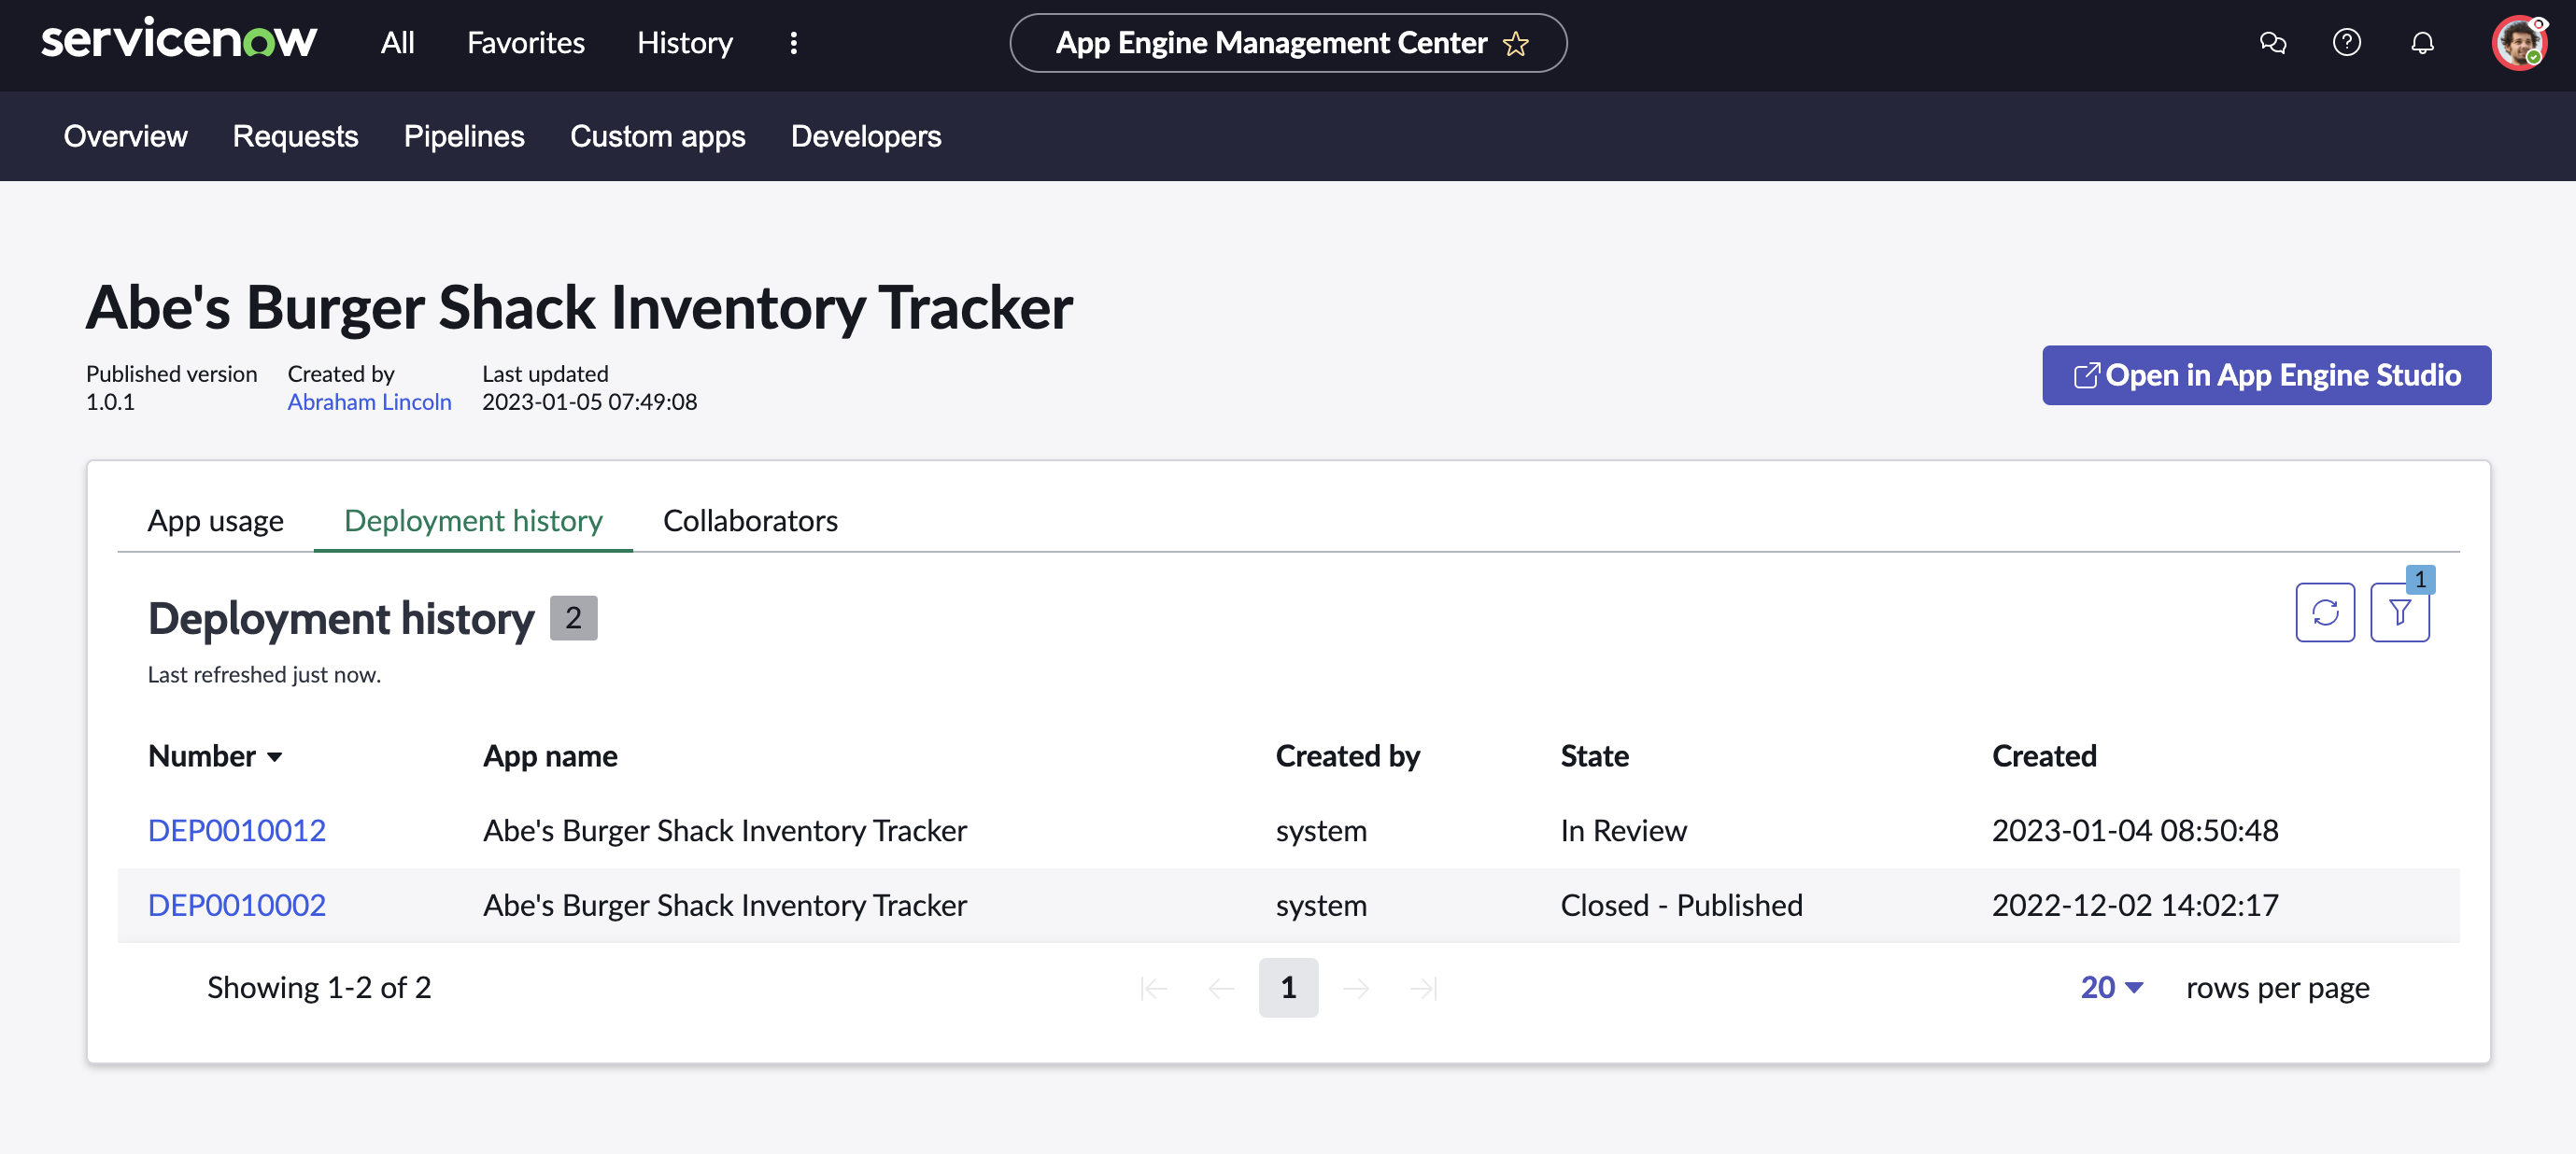
Task: Click the In Review state cell
Action: tap(1623, 830)
